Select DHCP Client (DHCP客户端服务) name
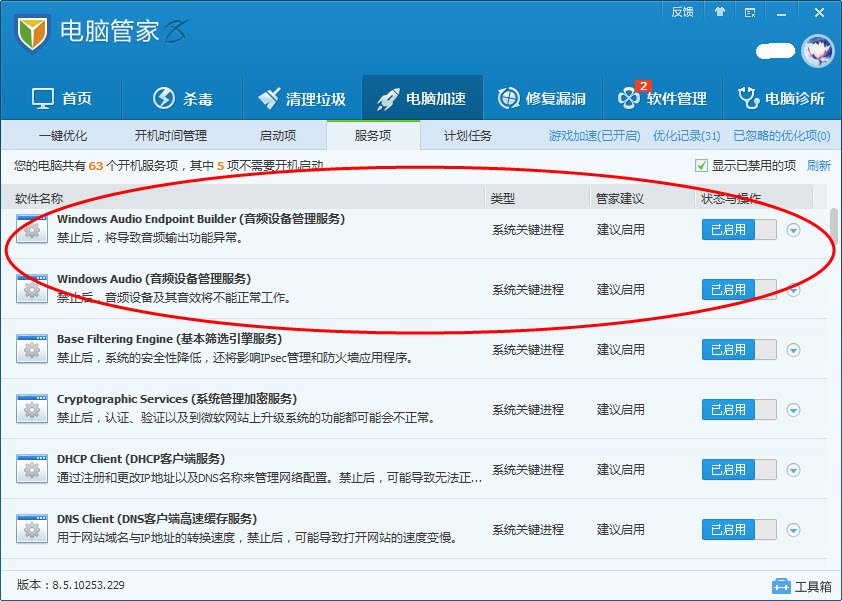This screenshot has width=842, height=601. (x=141, y=459)
